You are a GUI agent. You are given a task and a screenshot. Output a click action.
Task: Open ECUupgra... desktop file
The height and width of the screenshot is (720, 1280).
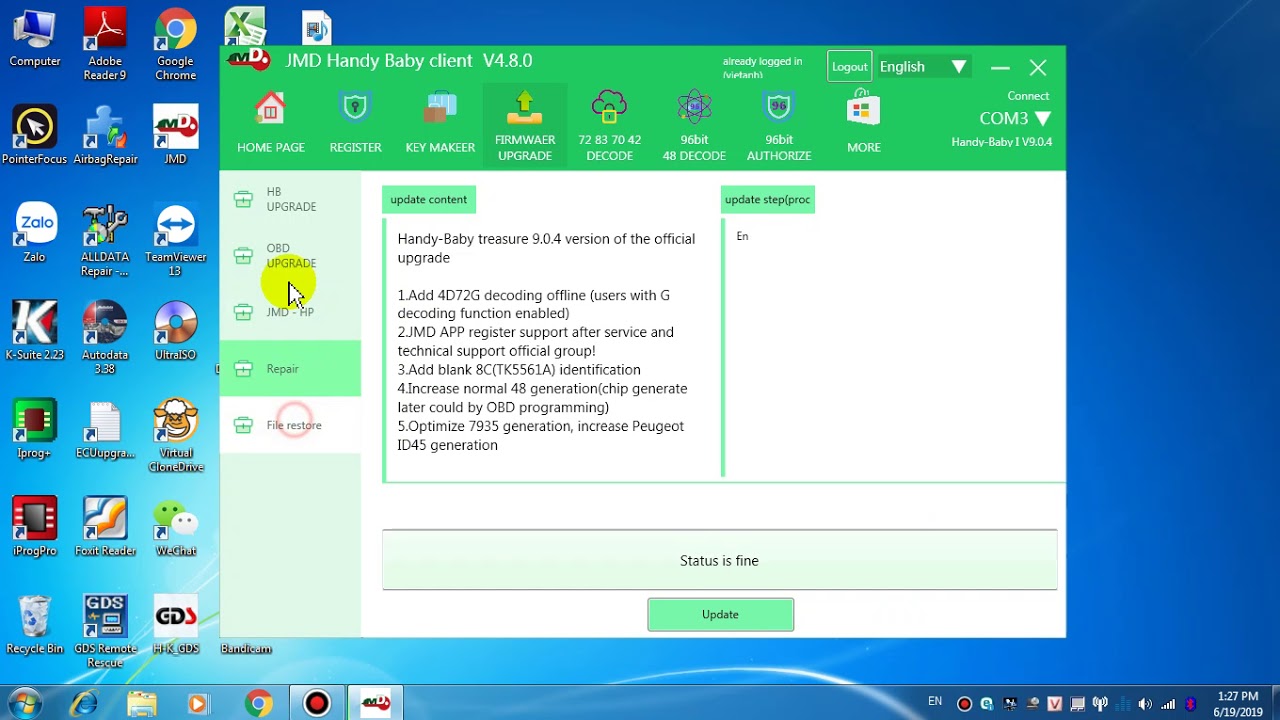click(x=105, y=428)
